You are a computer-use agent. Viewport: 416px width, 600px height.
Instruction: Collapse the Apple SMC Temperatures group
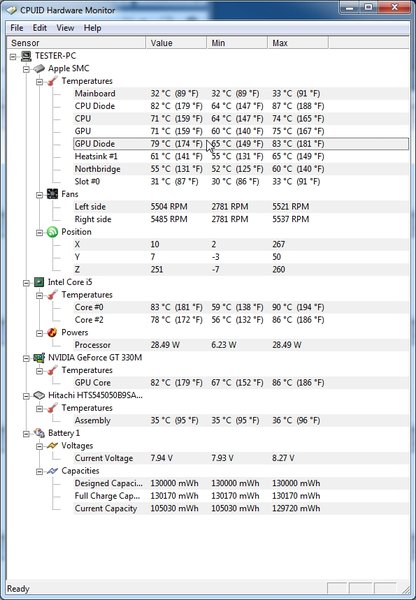click(x=39, y=82)
